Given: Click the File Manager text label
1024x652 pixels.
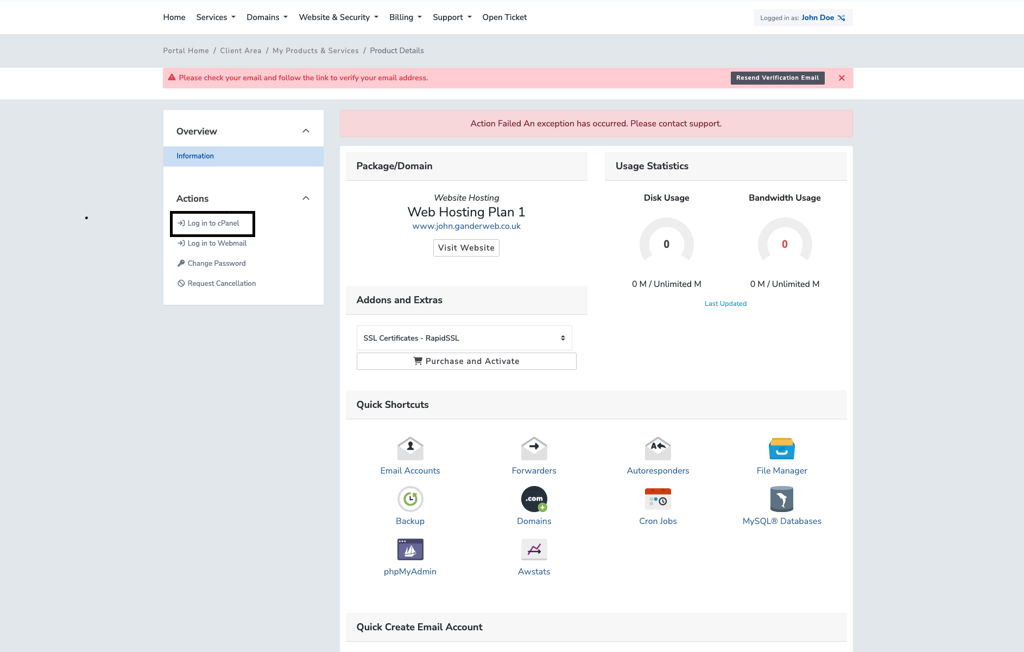Looking at the screenshot, I should tap(782, 470).
